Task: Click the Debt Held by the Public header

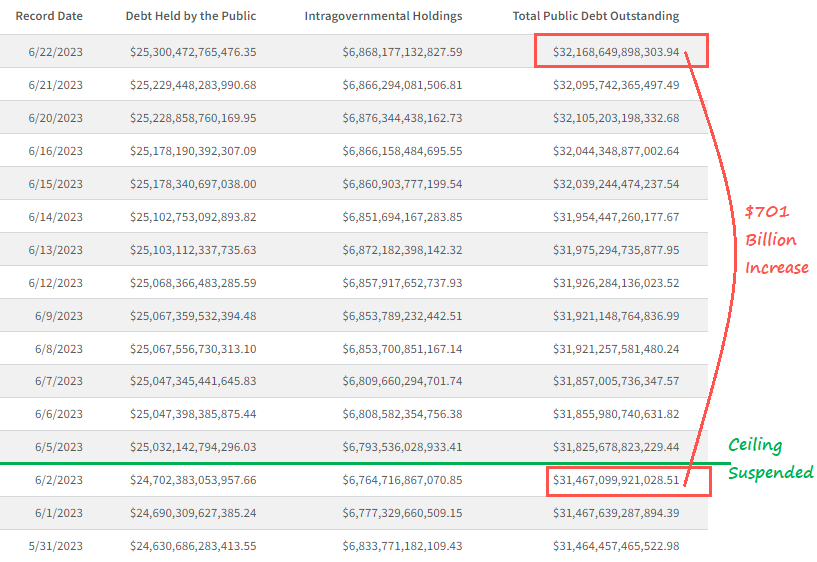Action: pos(191,16)
